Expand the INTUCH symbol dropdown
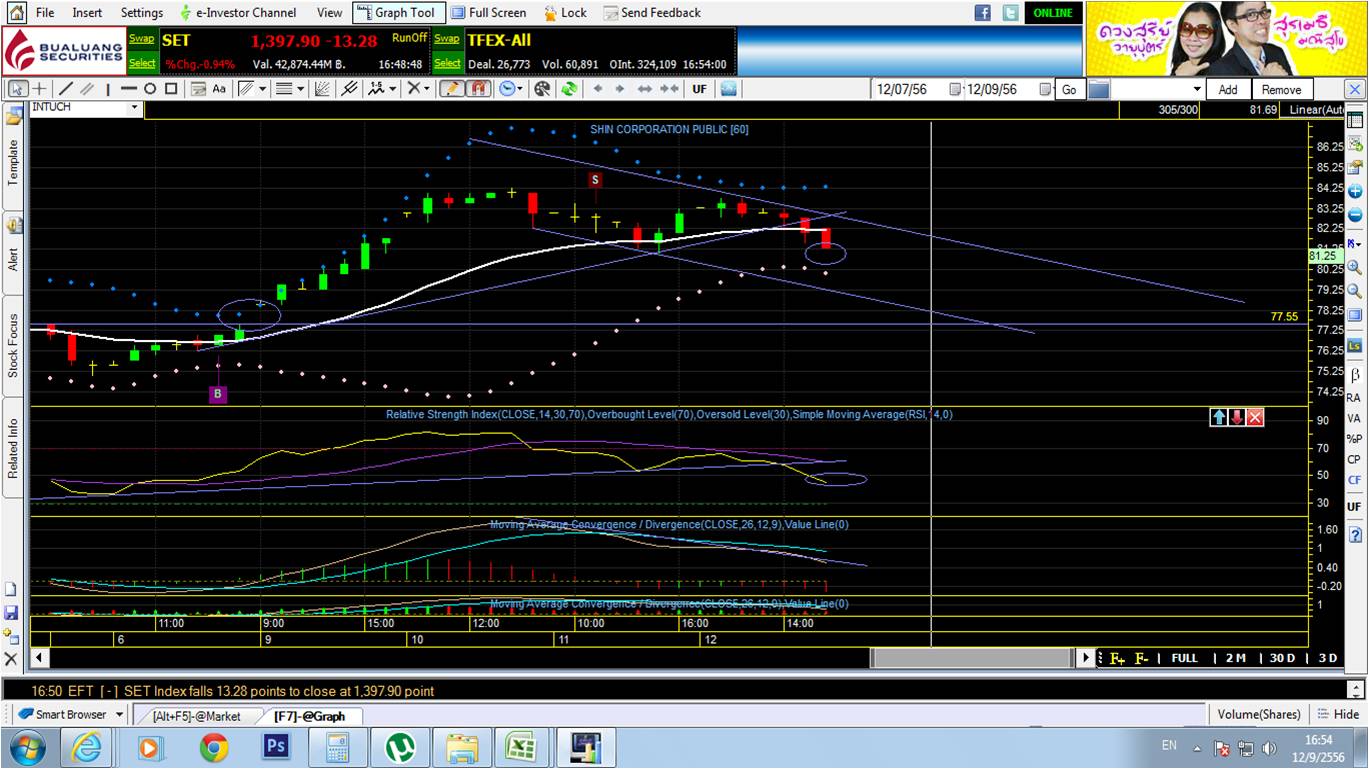This screenshot has height=769, width=1369. 135,108
